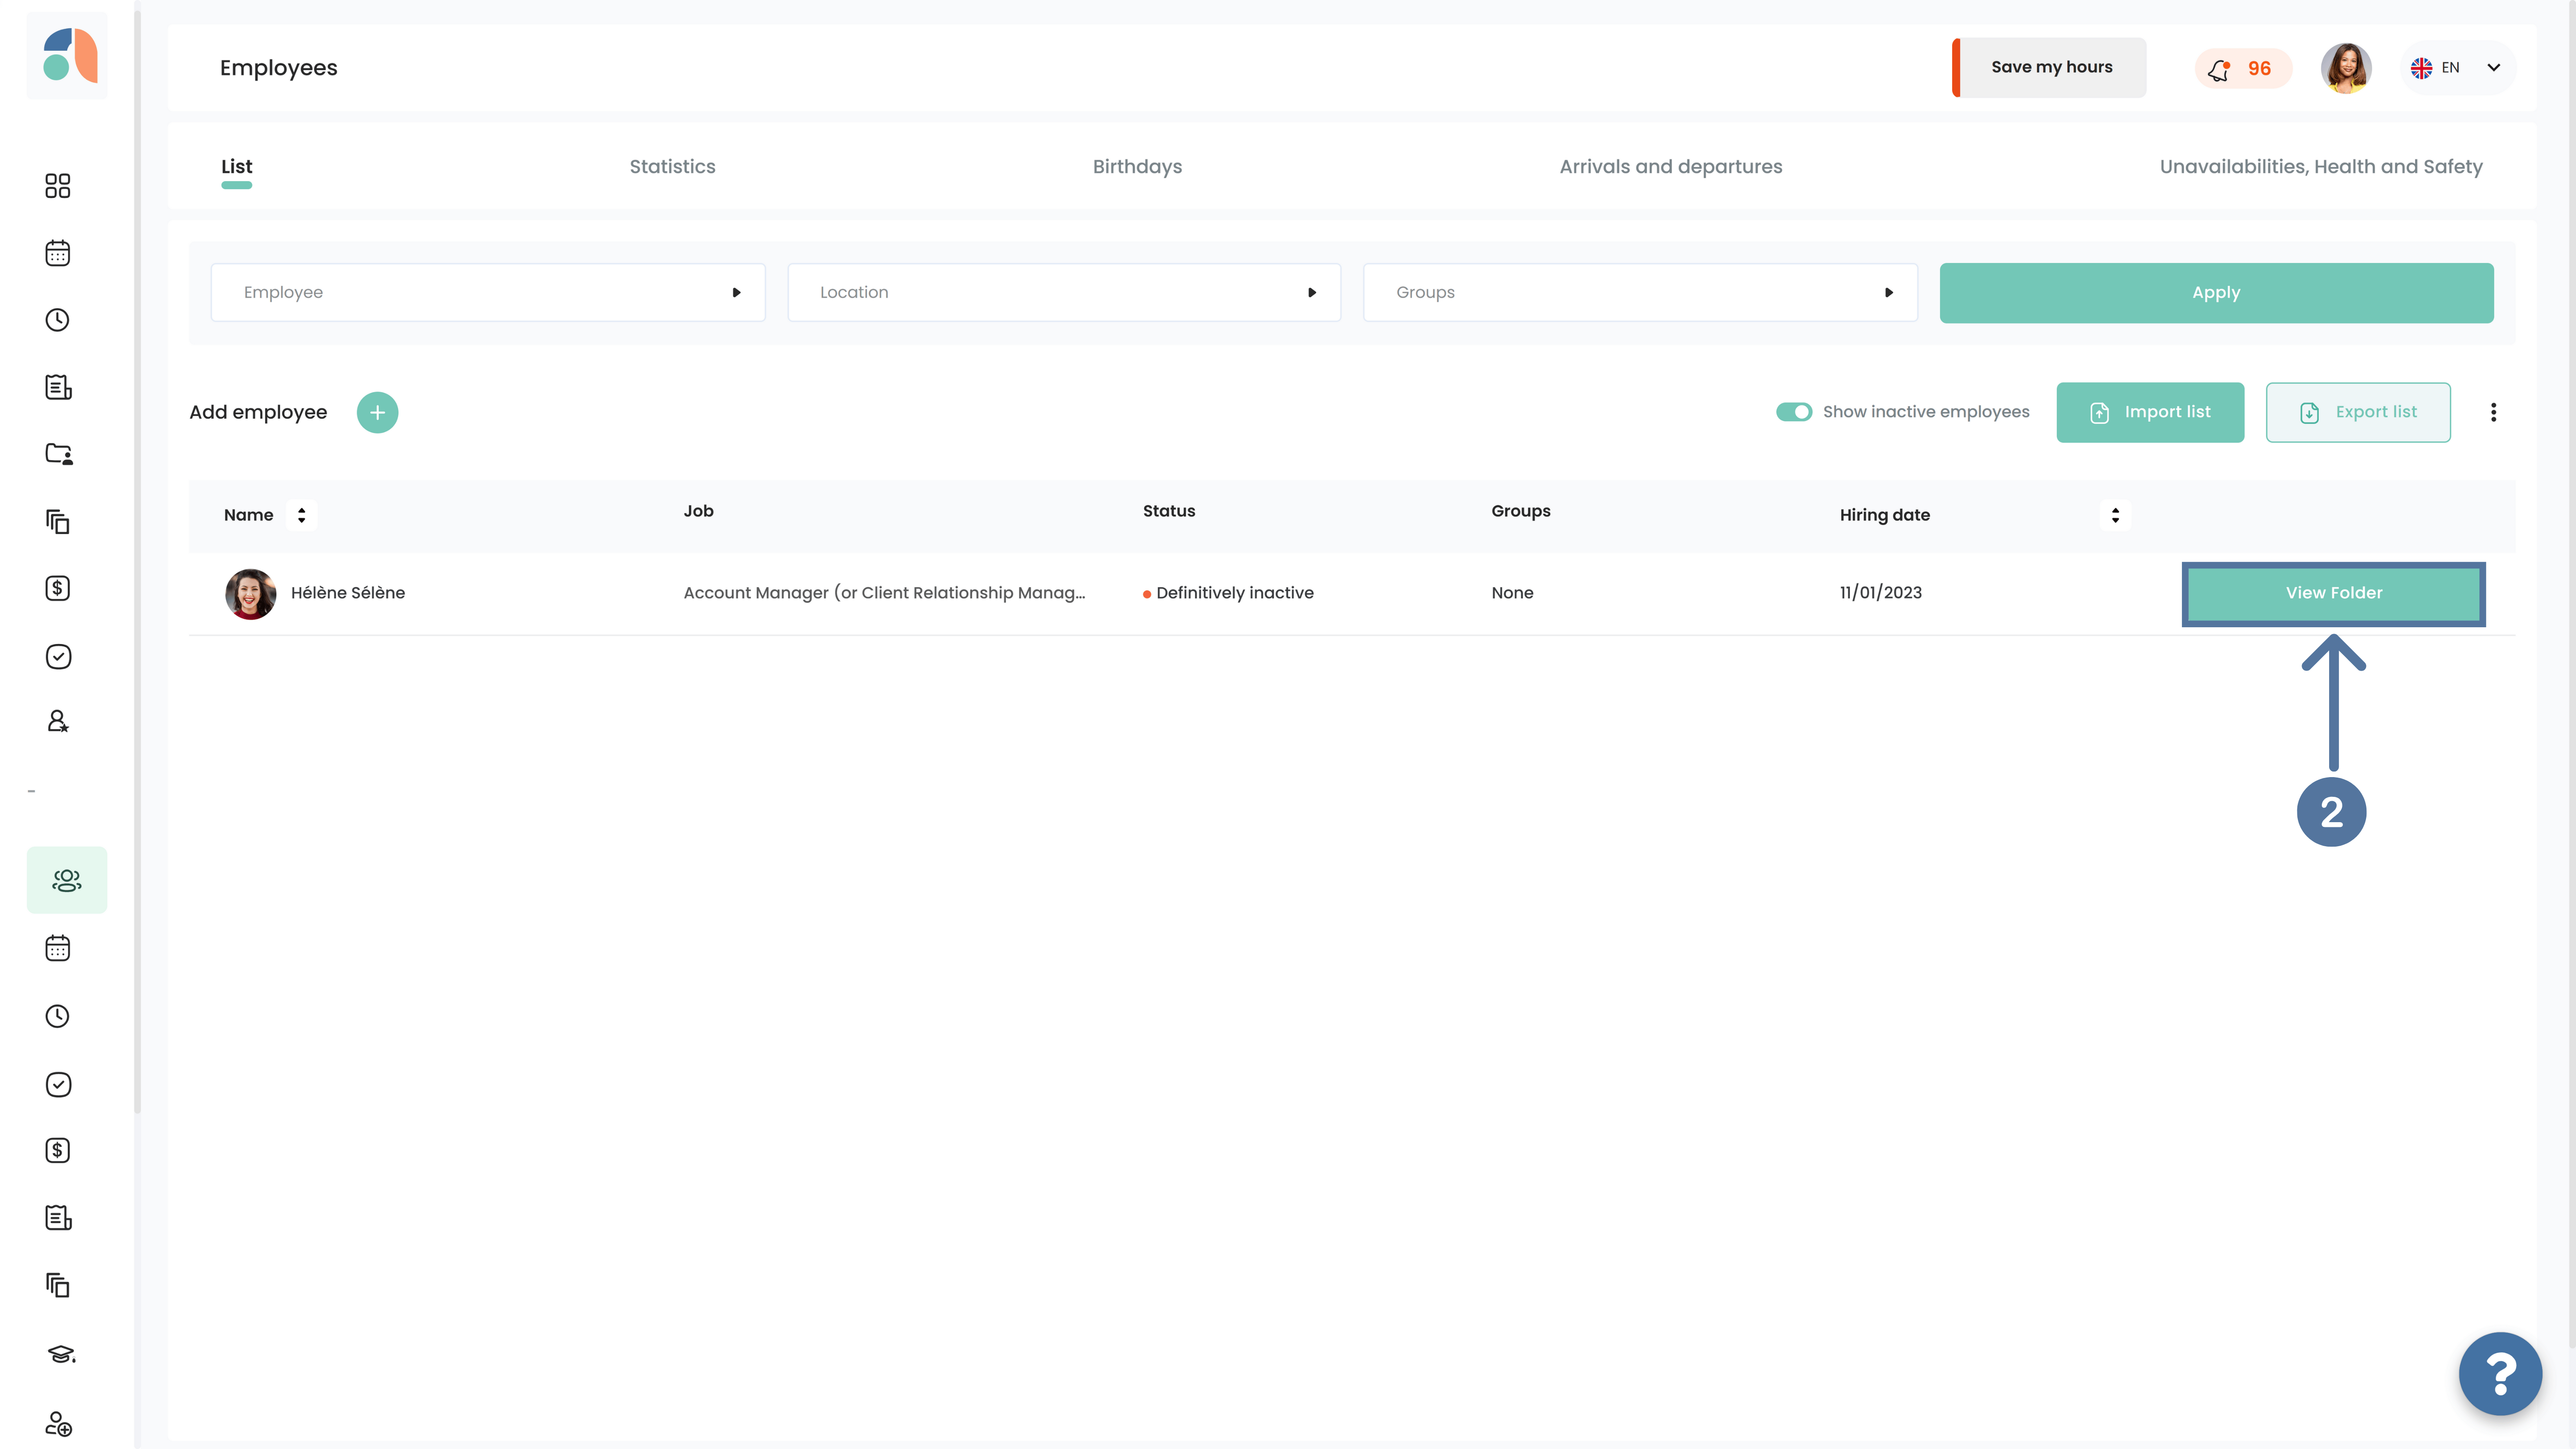Open the dashboard grid icon in sidebar

[x=58, y=186]
